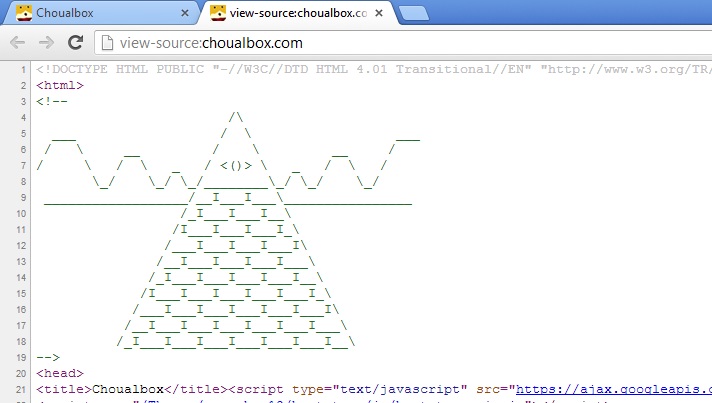The height and width of the screenshot is (403, 712).
Task: Close the view-source:choualbox tab
Action: click(379, 13)
